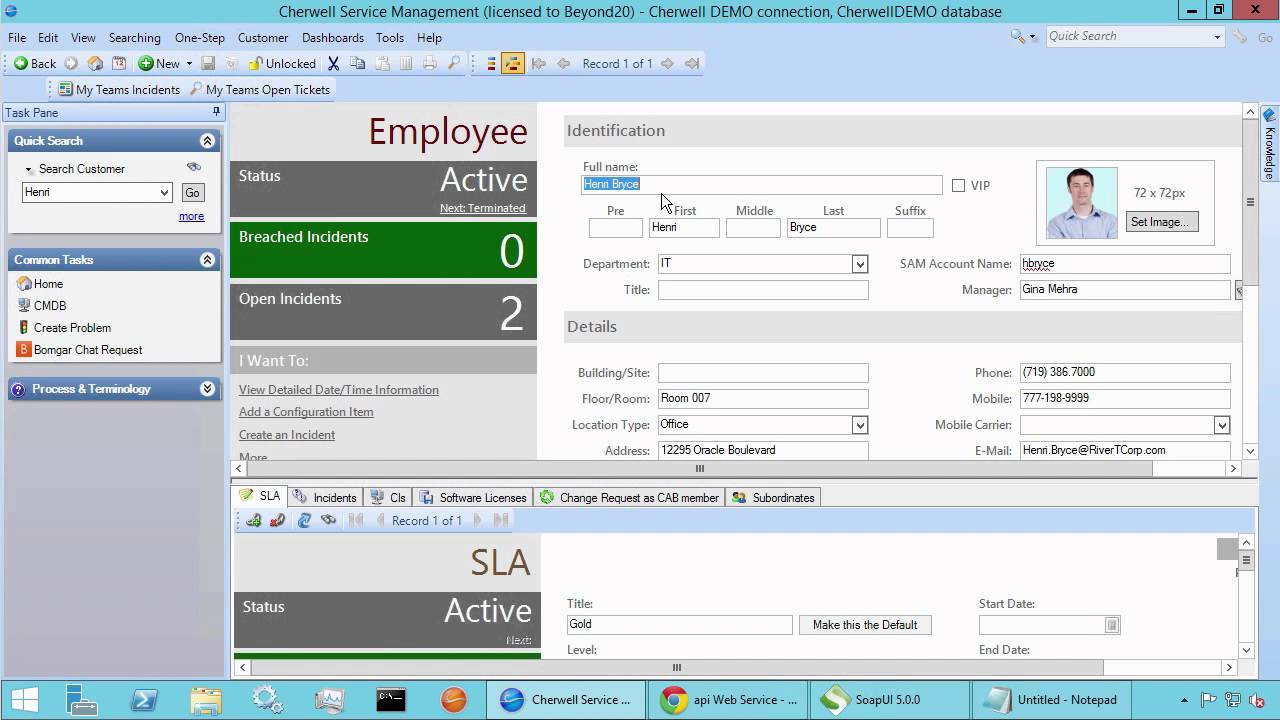Open the File menu

coord(17,37)
